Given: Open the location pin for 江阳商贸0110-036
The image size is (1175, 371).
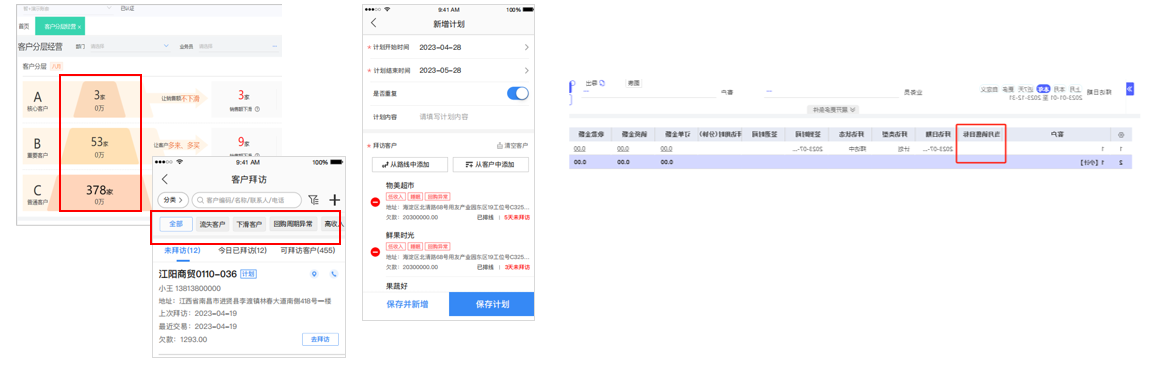Looking at the screenshot, I should point(315,274).
